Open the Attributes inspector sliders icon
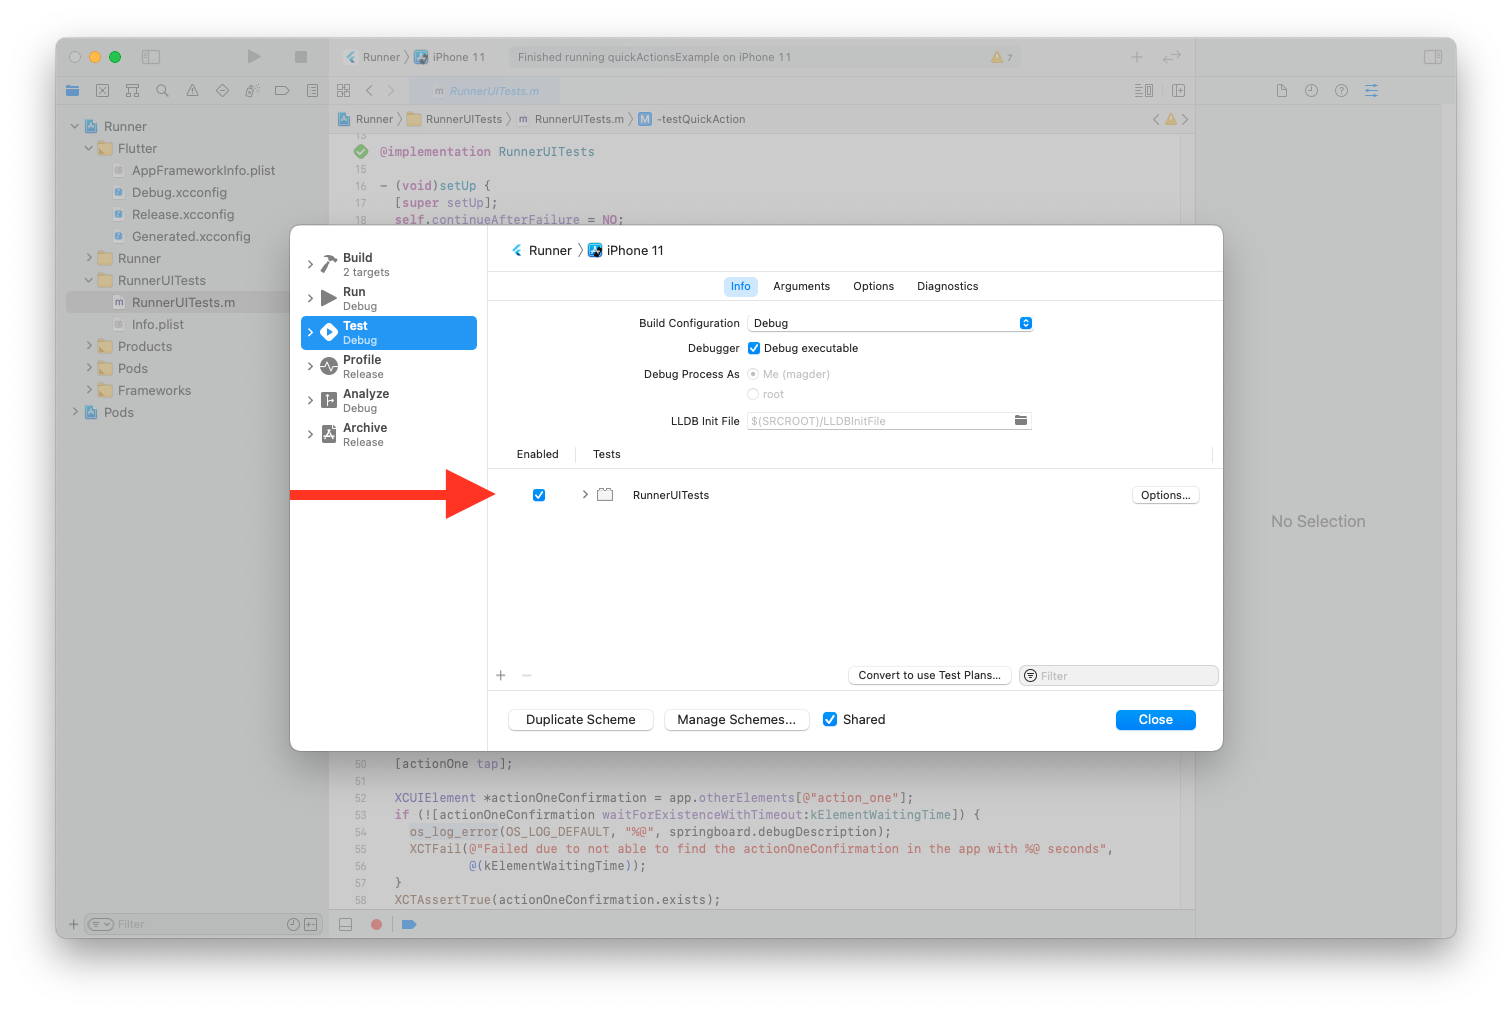This screenshot has width=1512, height=1012. pyautogui.click(x=1371, y=91)
